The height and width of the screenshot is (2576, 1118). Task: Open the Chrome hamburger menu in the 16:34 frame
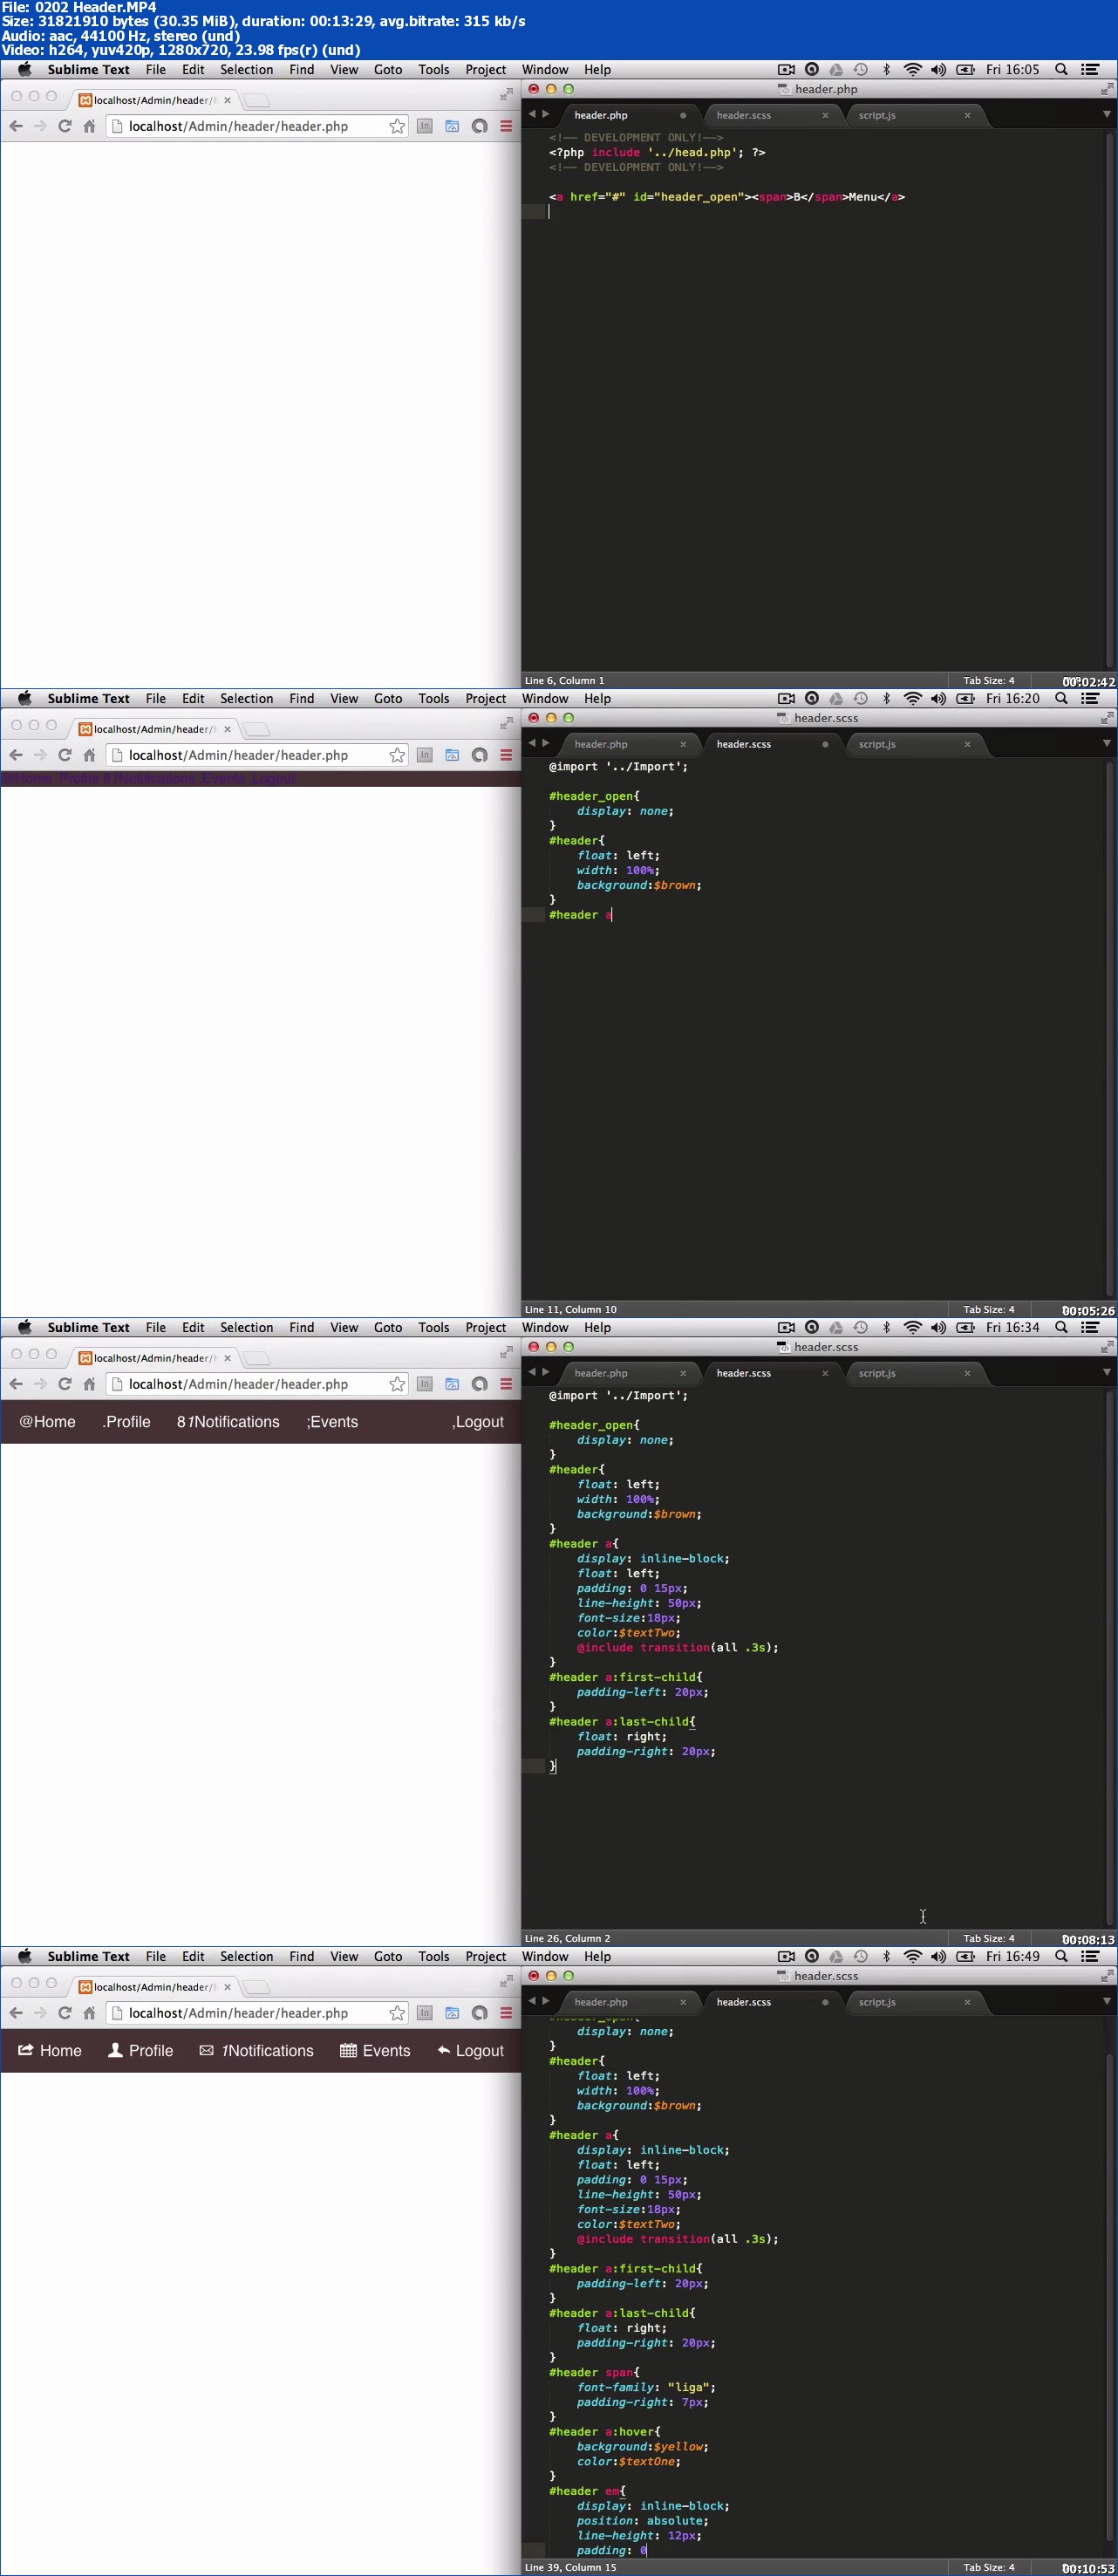506,1384
